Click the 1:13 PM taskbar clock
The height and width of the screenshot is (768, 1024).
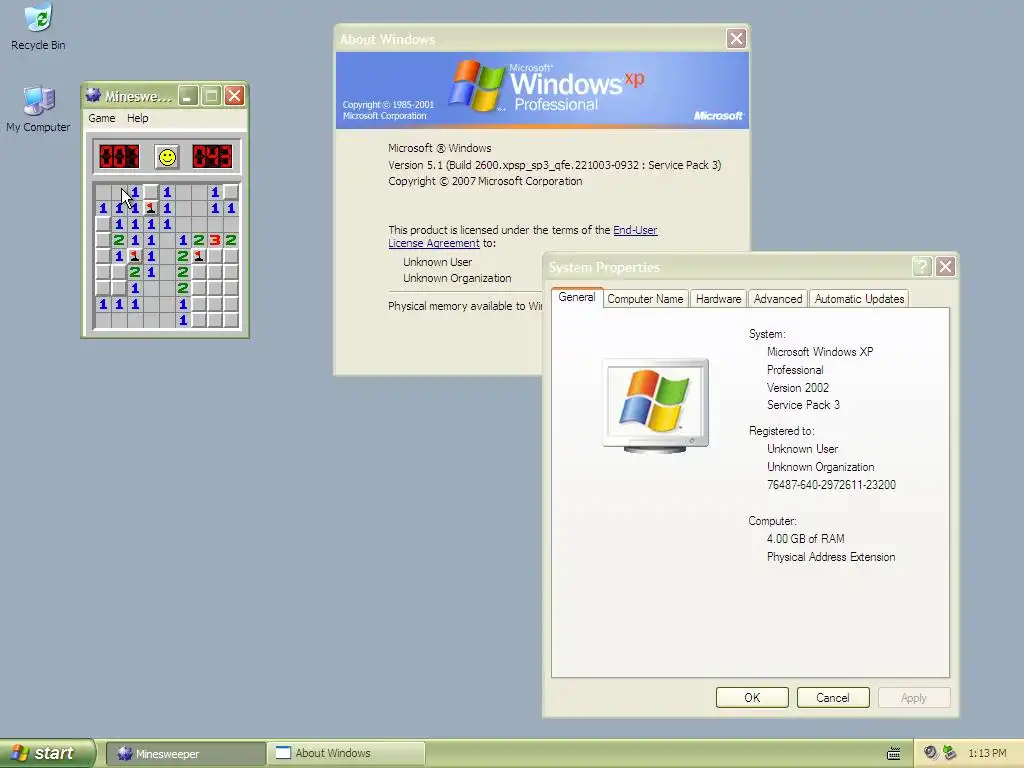click(987, 754)
